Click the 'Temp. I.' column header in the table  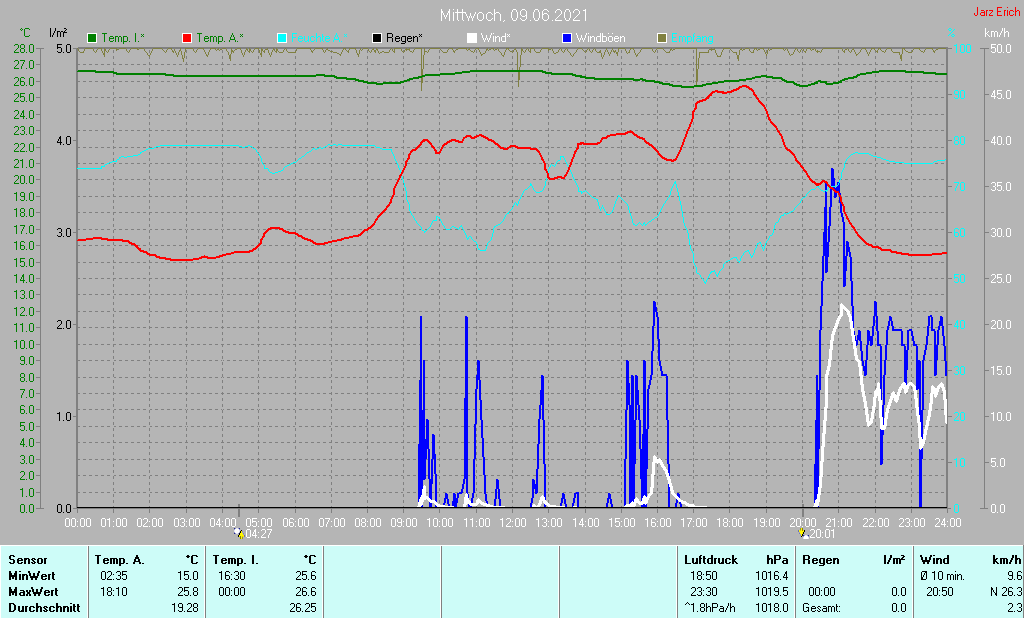point(235,560)
